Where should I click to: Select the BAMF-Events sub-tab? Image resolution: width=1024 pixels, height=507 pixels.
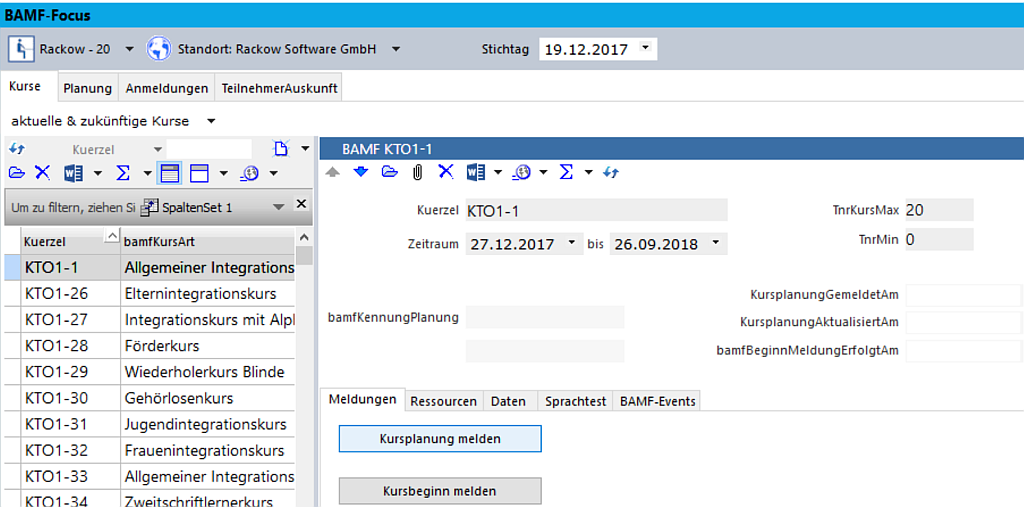(658, 401)
